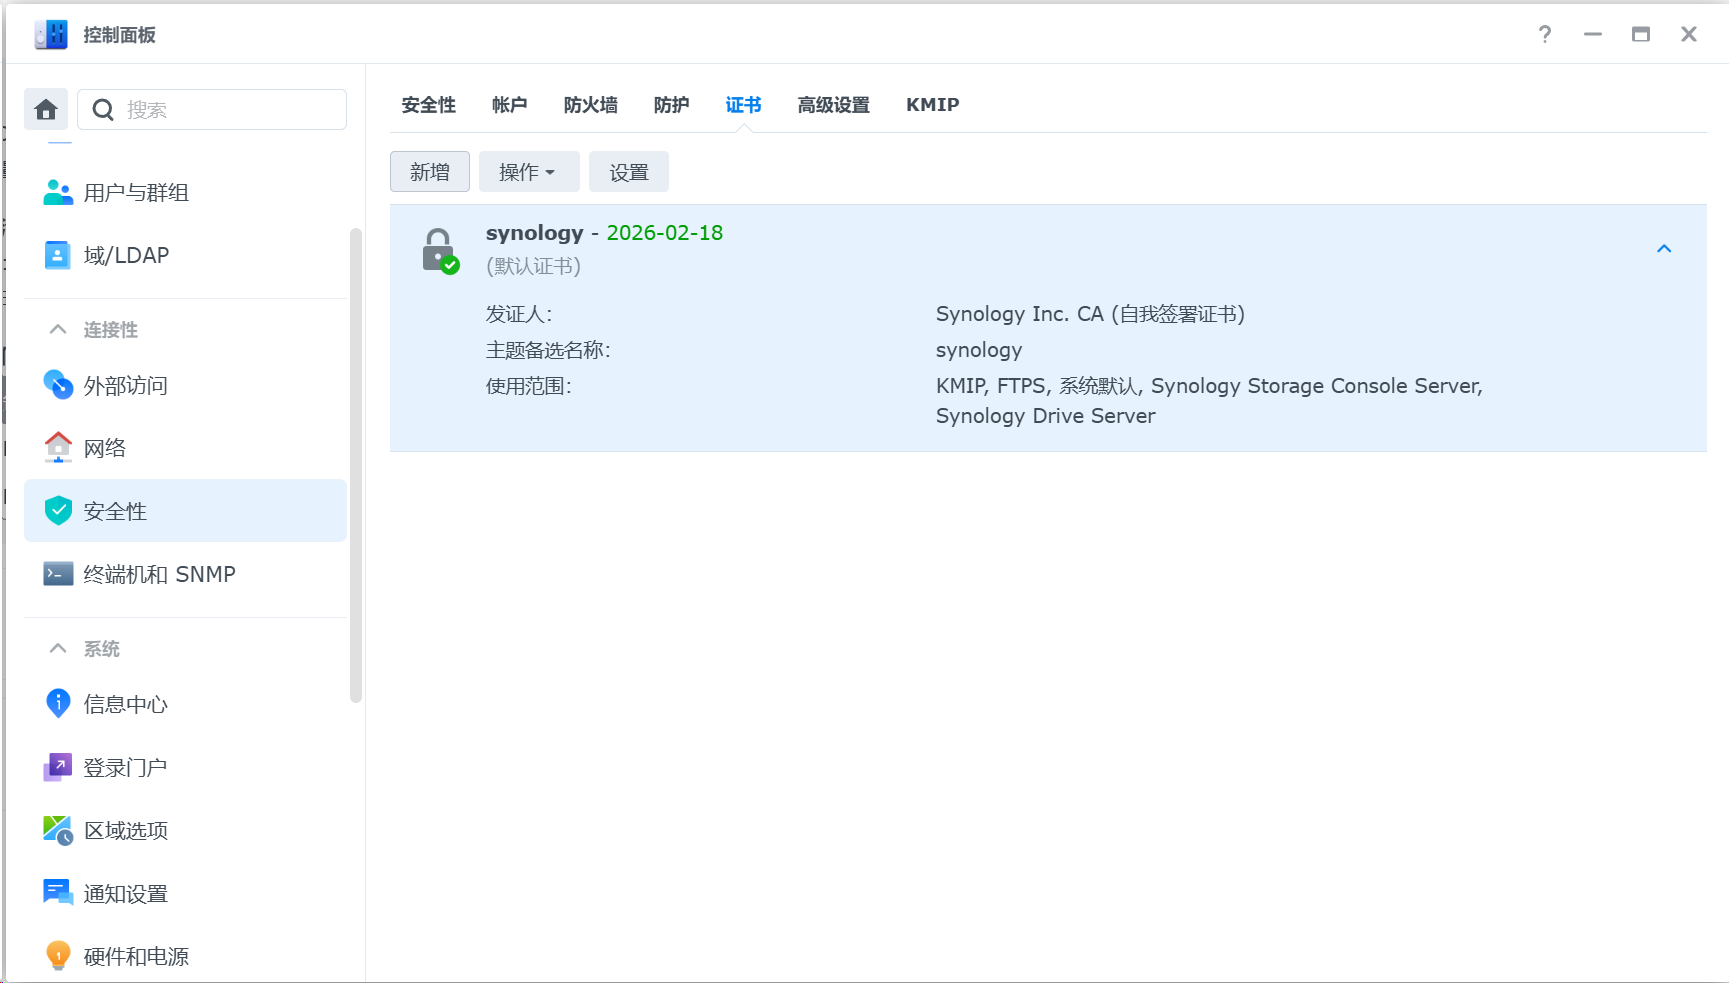Screen dimensions: 1729x983
Task: Click the 使用范围 services list text
Action: click(x=1209, y=401)
